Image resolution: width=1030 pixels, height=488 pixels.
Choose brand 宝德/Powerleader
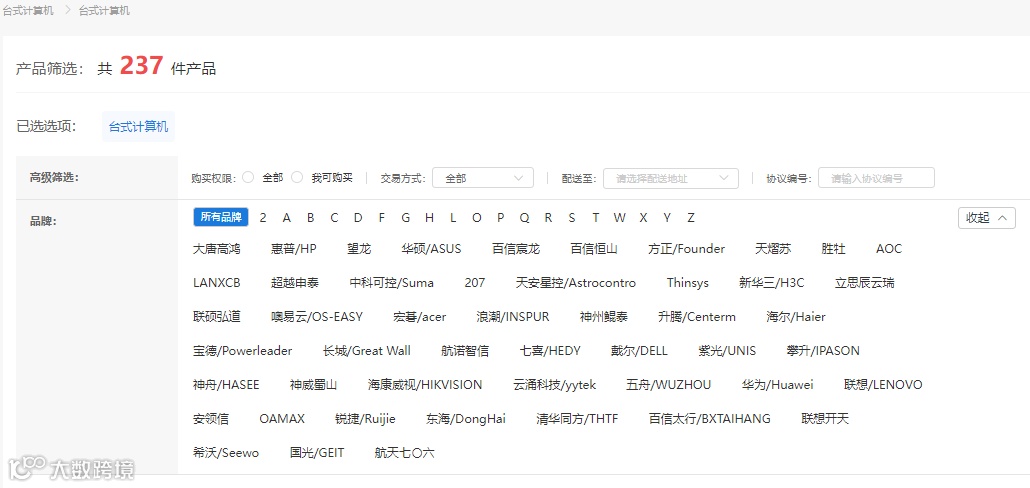[242, 351]
